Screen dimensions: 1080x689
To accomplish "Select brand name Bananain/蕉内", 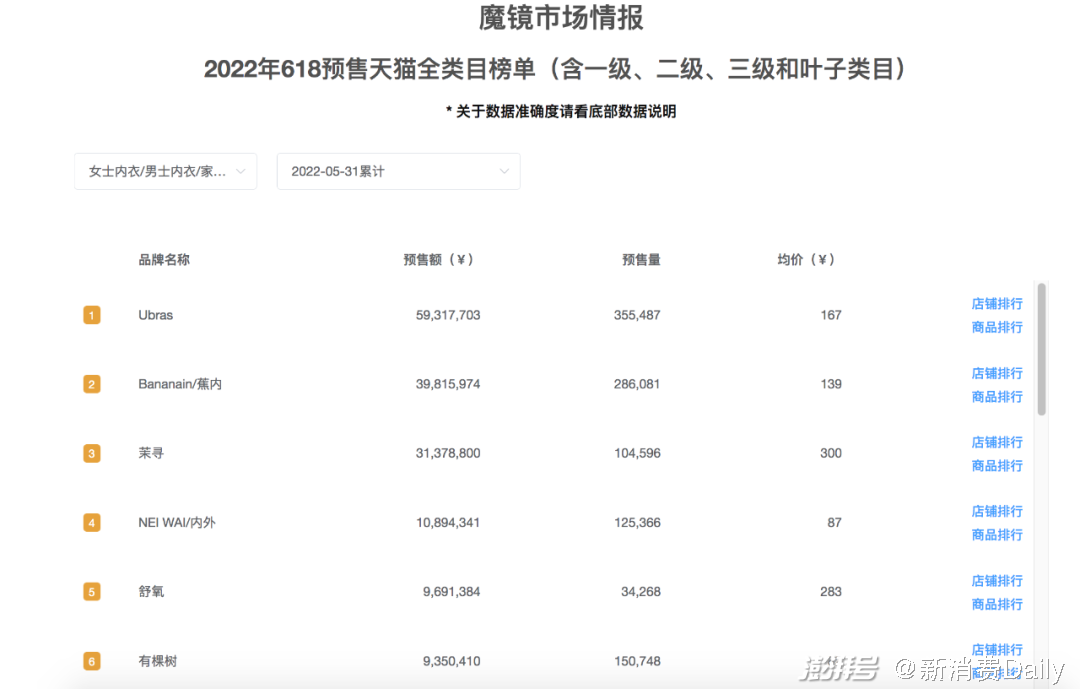I will click(x=180, y=384).
